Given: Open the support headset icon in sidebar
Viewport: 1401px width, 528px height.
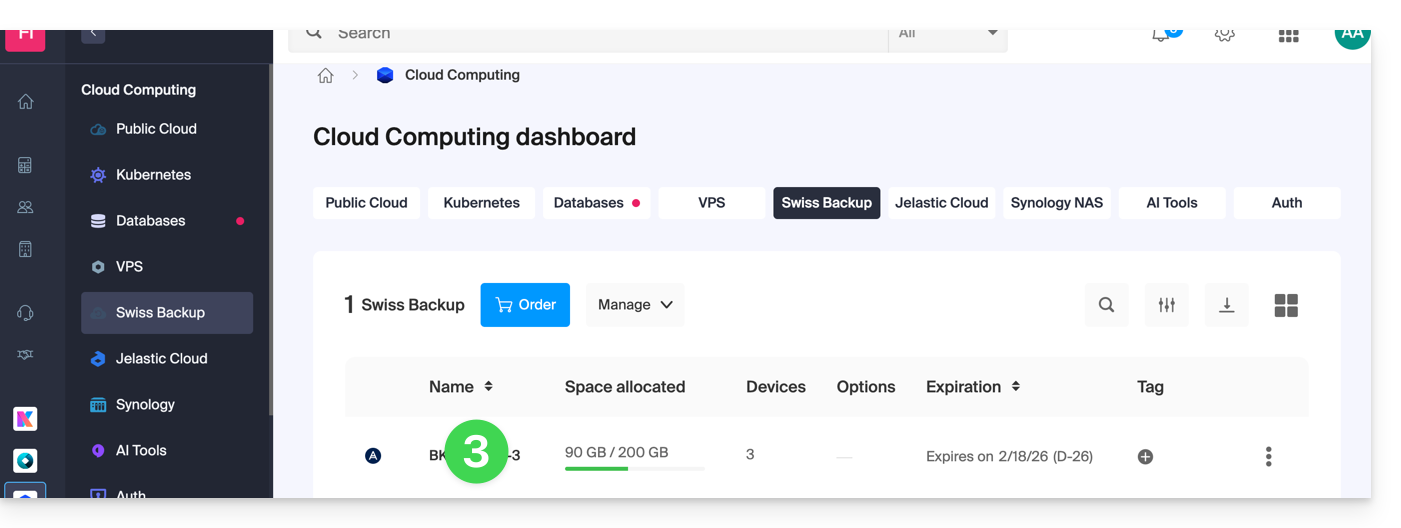Looking at the screenshot, I should coord(26,313).
